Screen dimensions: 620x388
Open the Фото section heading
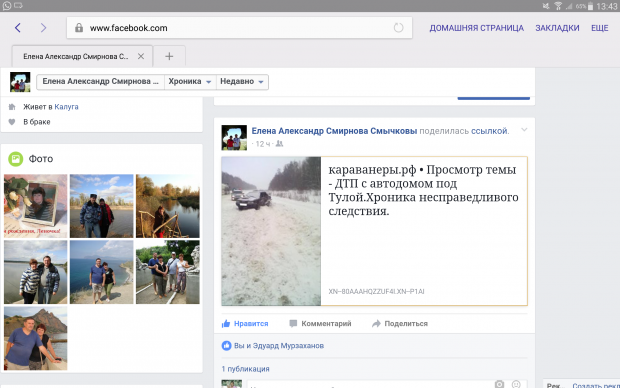[41, 159]
